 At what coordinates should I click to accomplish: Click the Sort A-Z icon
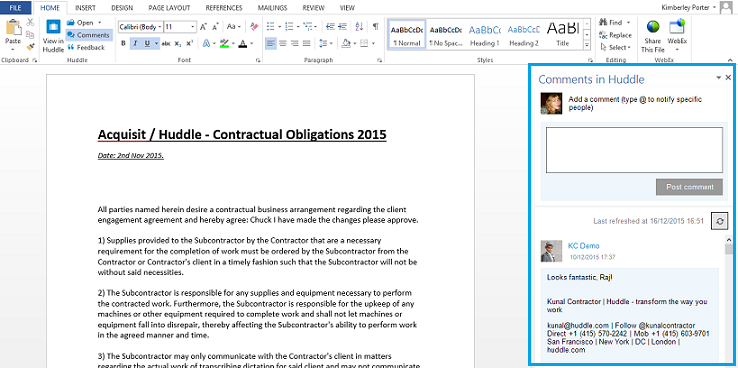click(359, 26)
